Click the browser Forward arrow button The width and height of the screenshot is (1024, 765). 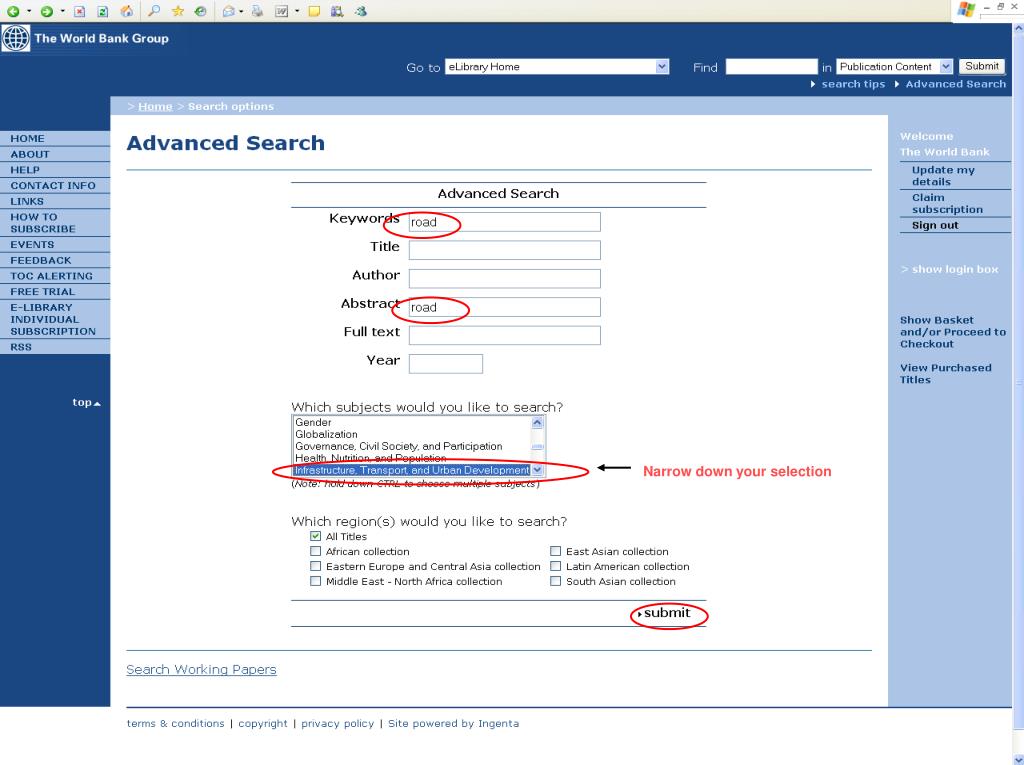[46, 11]
